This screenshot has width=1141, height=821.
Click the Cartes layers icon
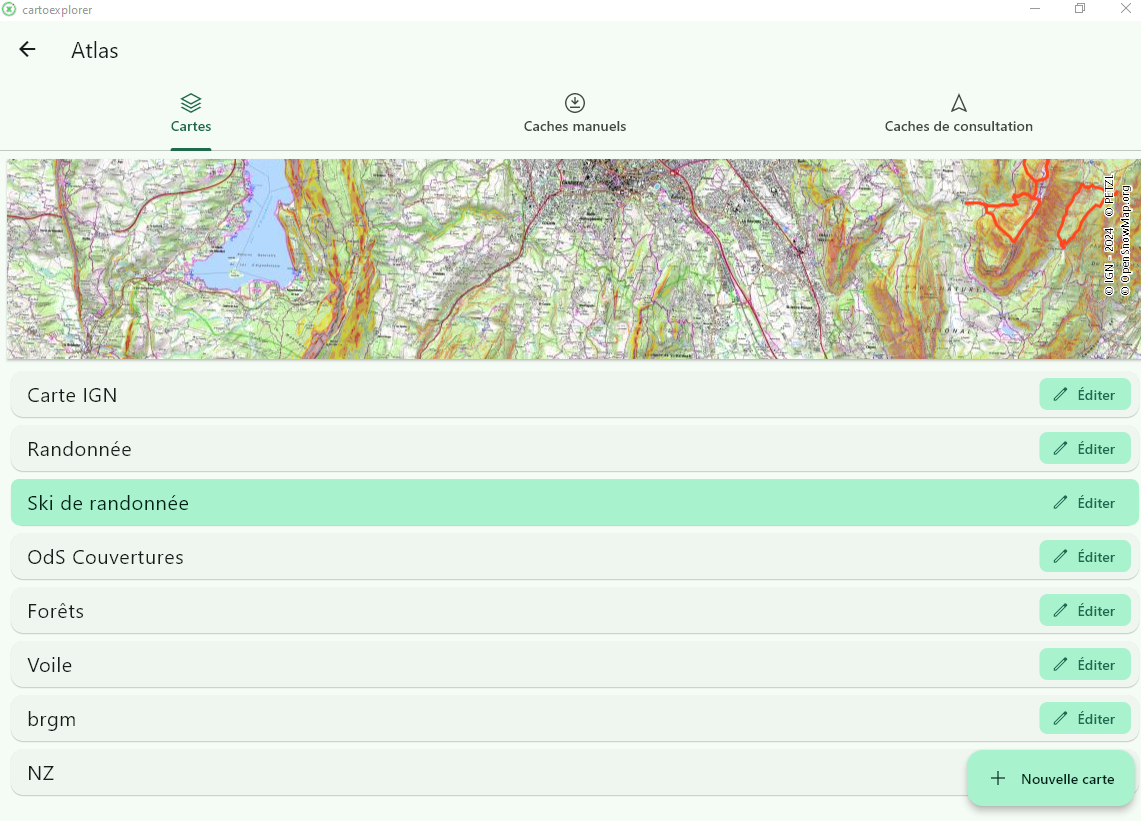191,103
